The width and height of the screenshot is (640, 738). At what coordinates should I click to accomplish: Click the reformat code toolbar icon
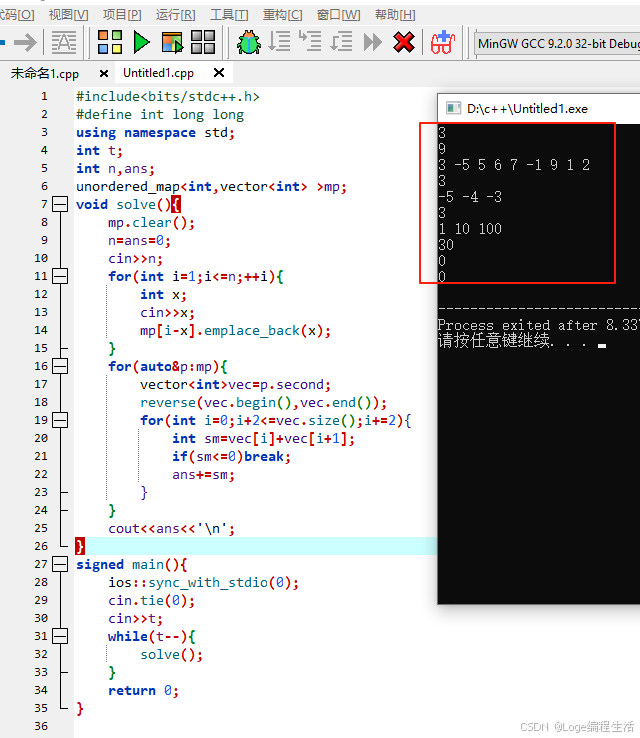pos(64,43)
